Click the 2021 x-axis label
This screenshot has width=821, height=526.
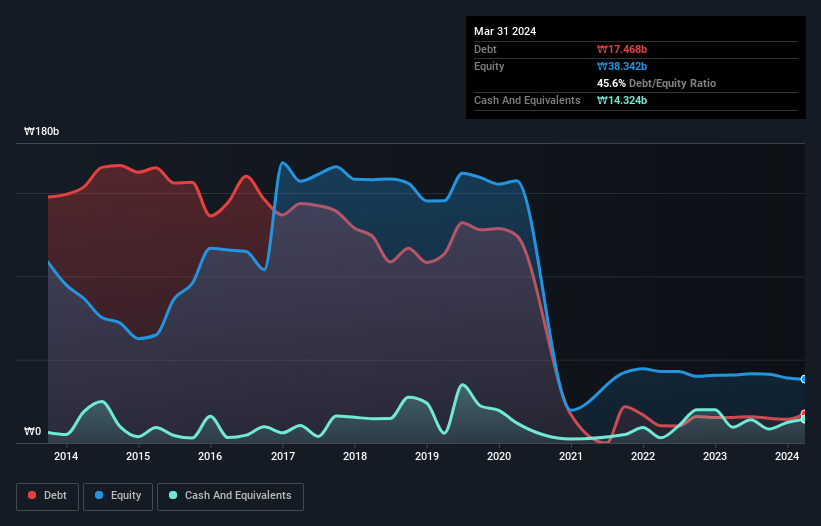tap(571, 456)
